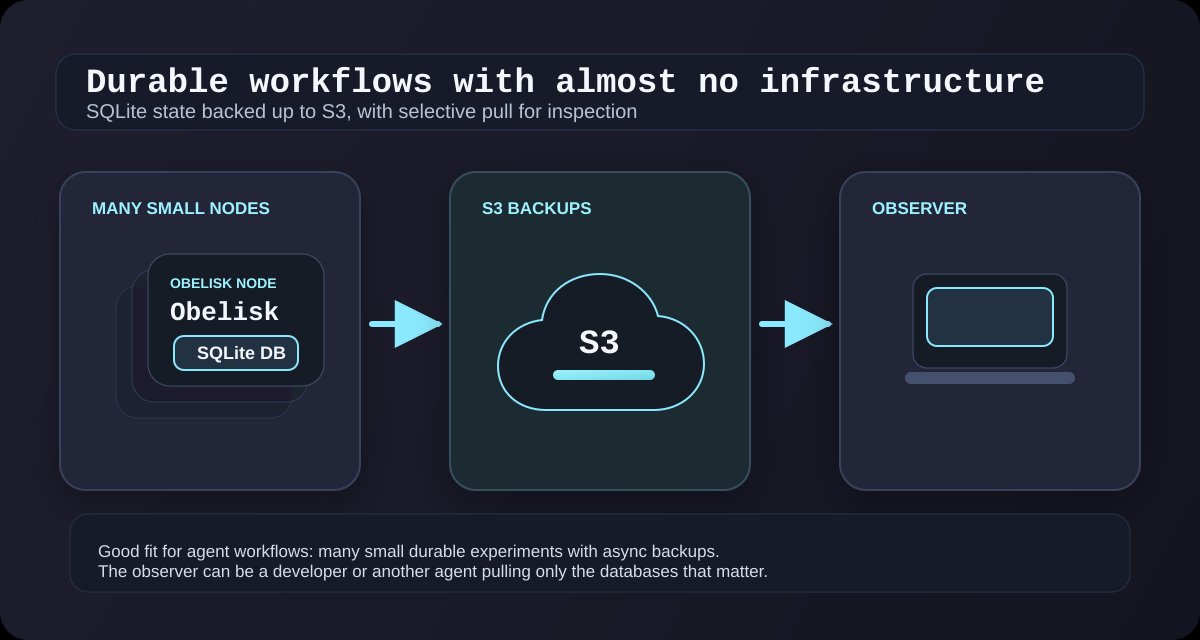
Task: Click the 'The observer can be a developer' line
Action: (433, 572)
